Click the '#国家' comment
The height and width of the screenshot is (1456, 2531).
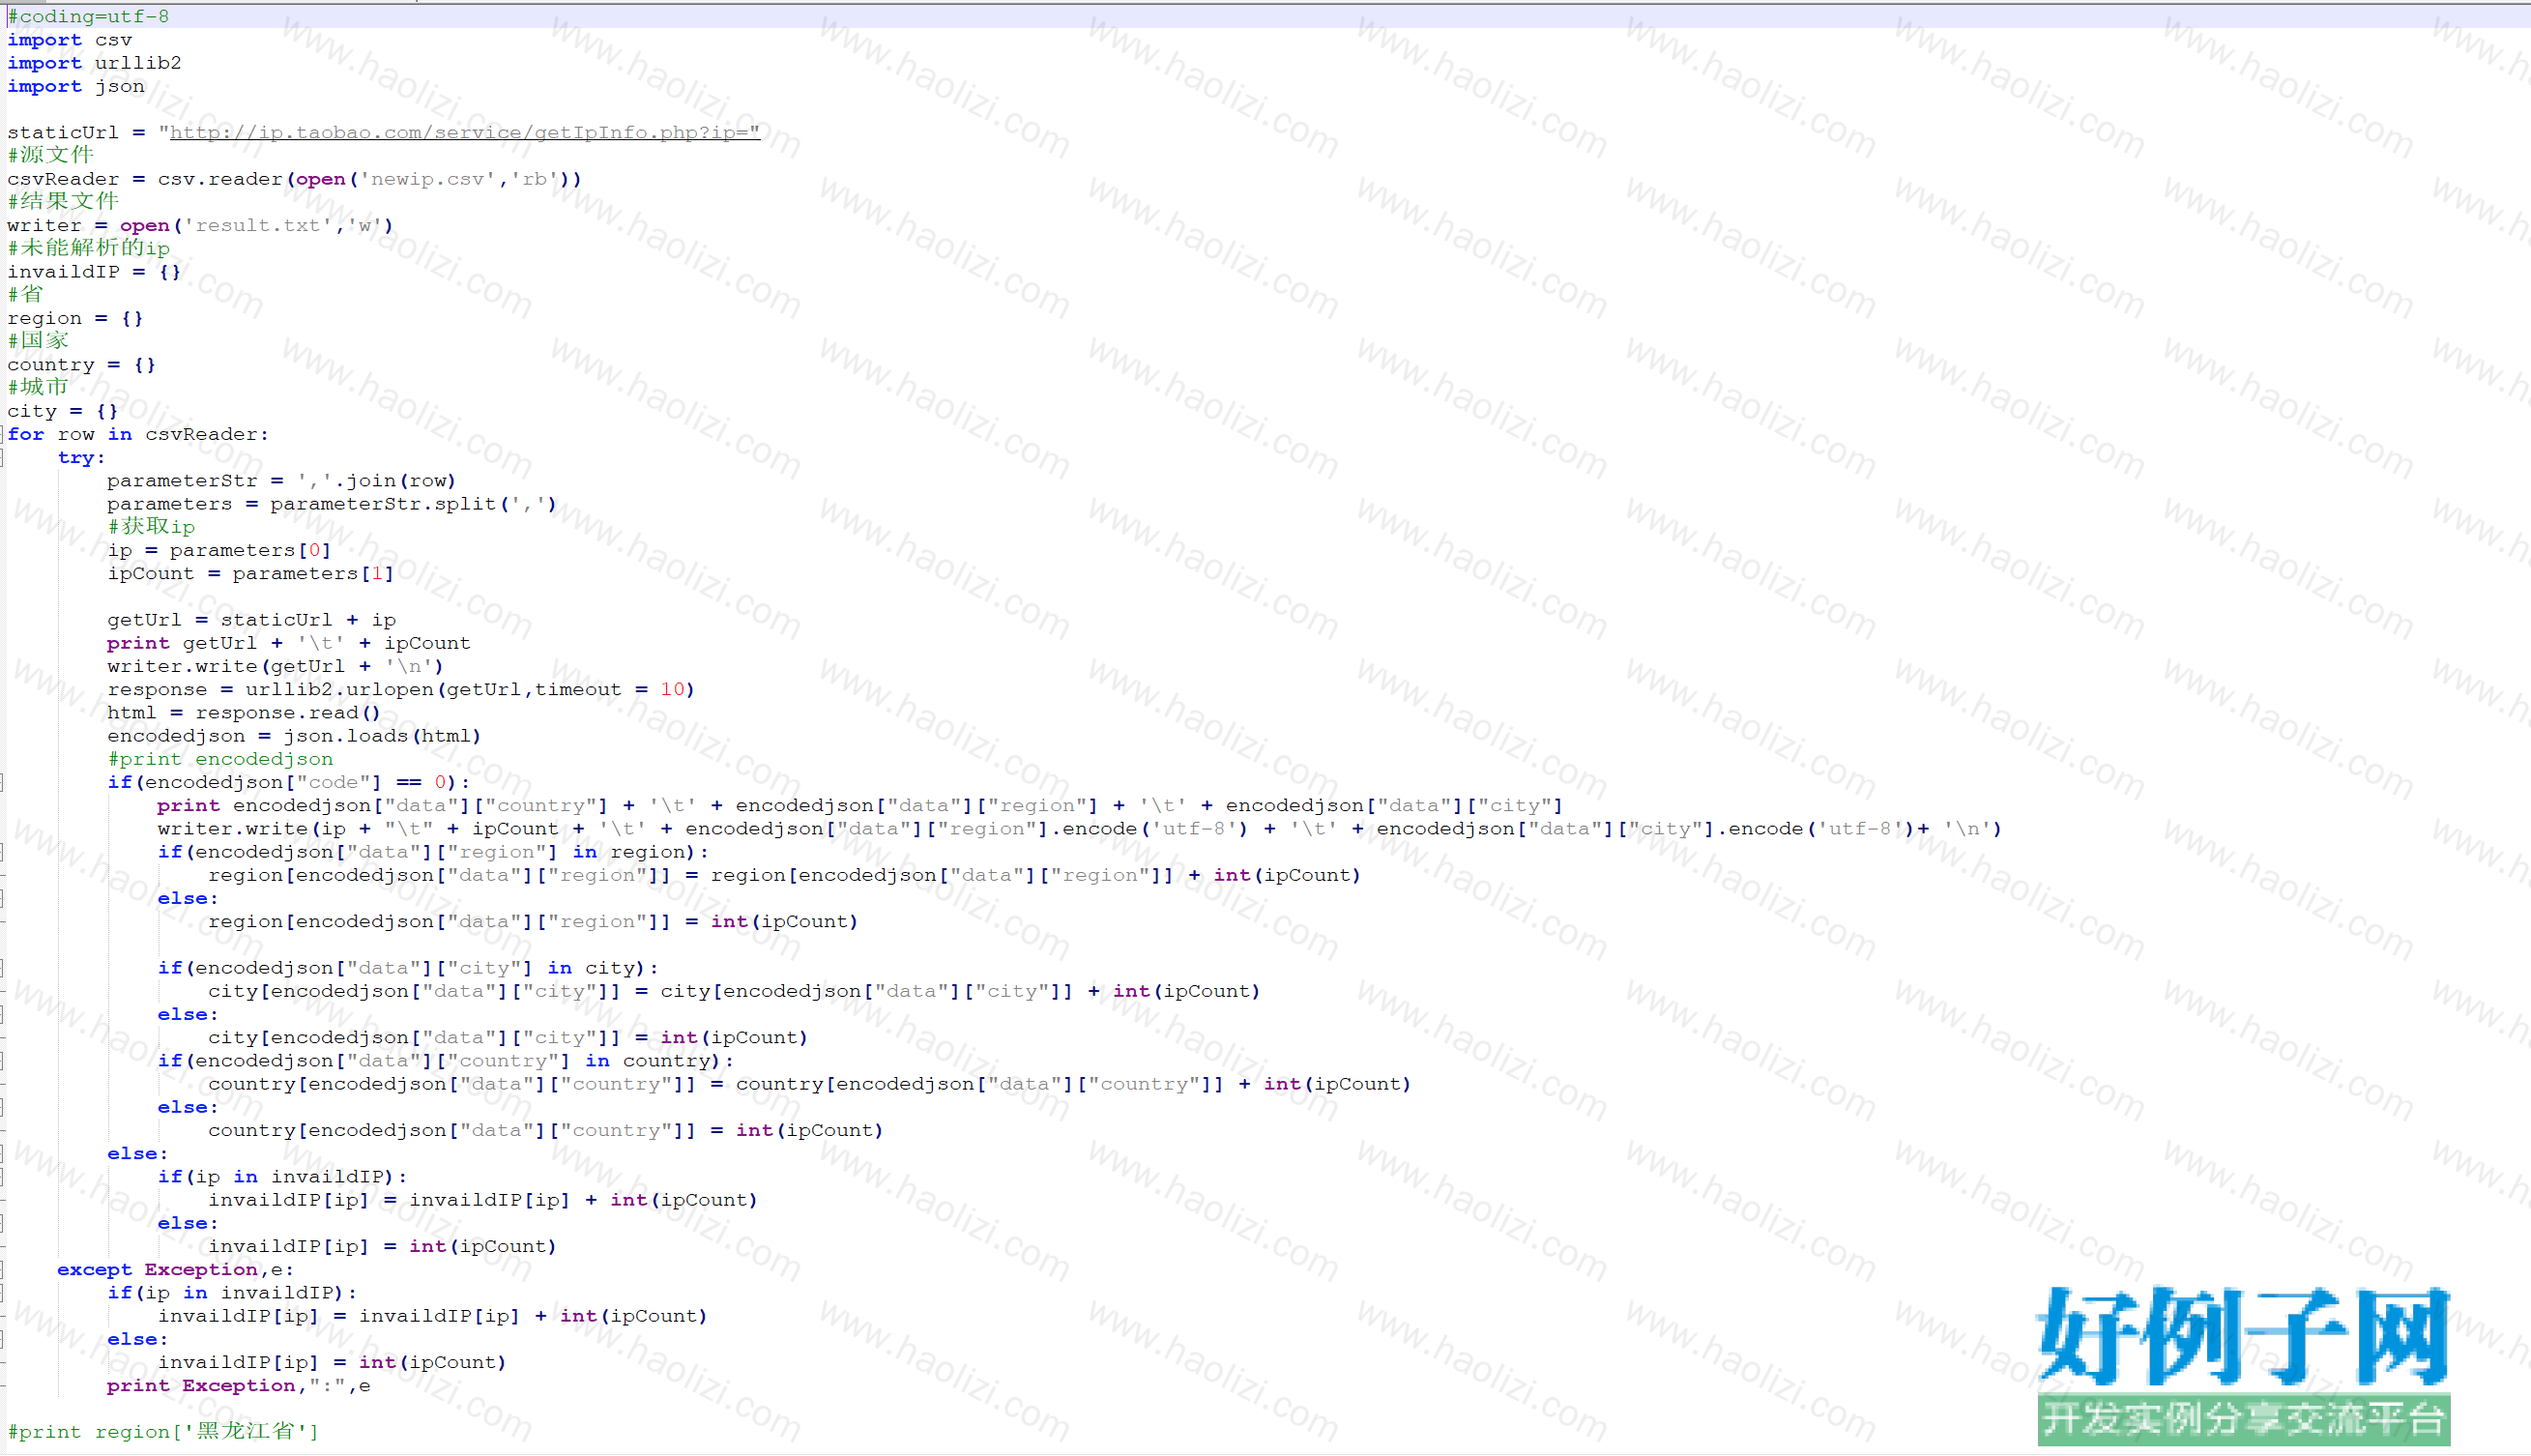point(38,341)
